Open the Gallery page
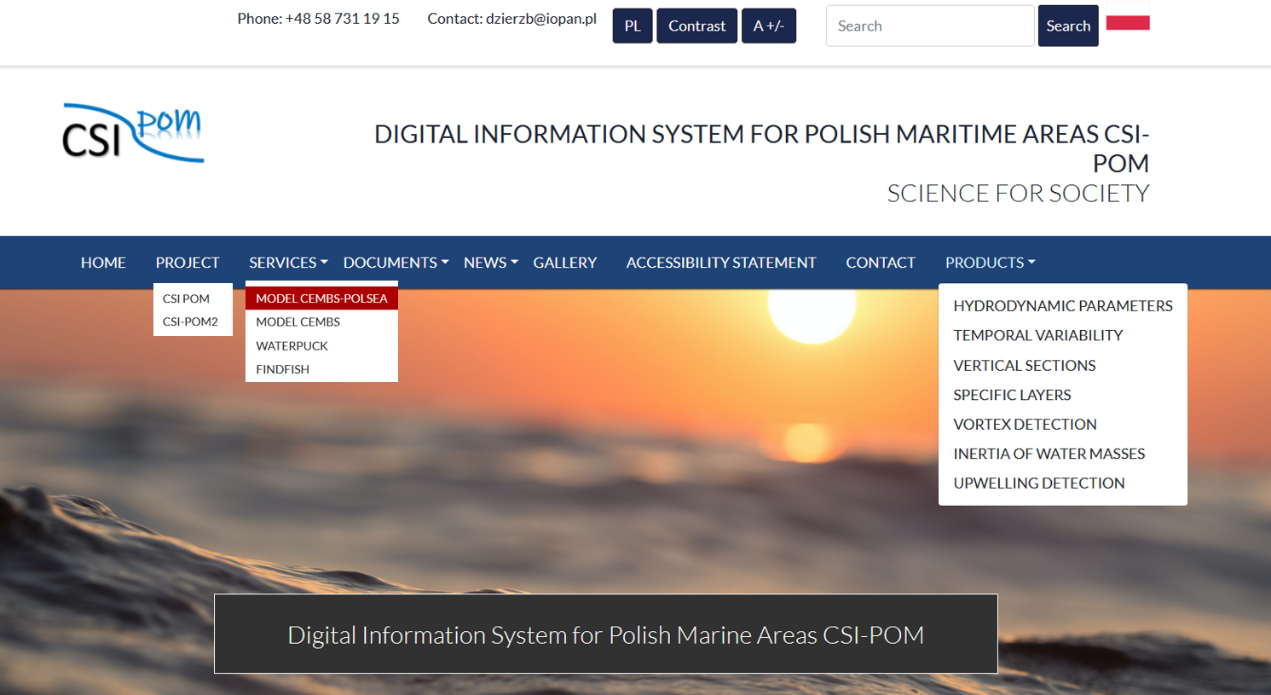 (x=564, y=263)
